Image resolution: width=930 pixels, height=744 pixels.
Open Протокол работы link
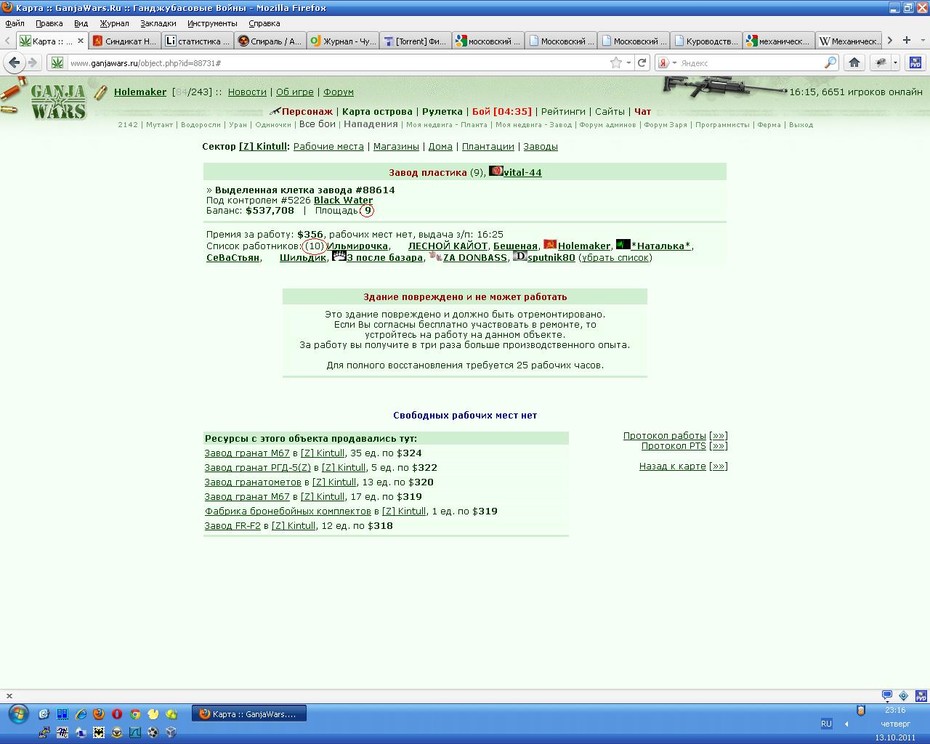click(664, 436)
